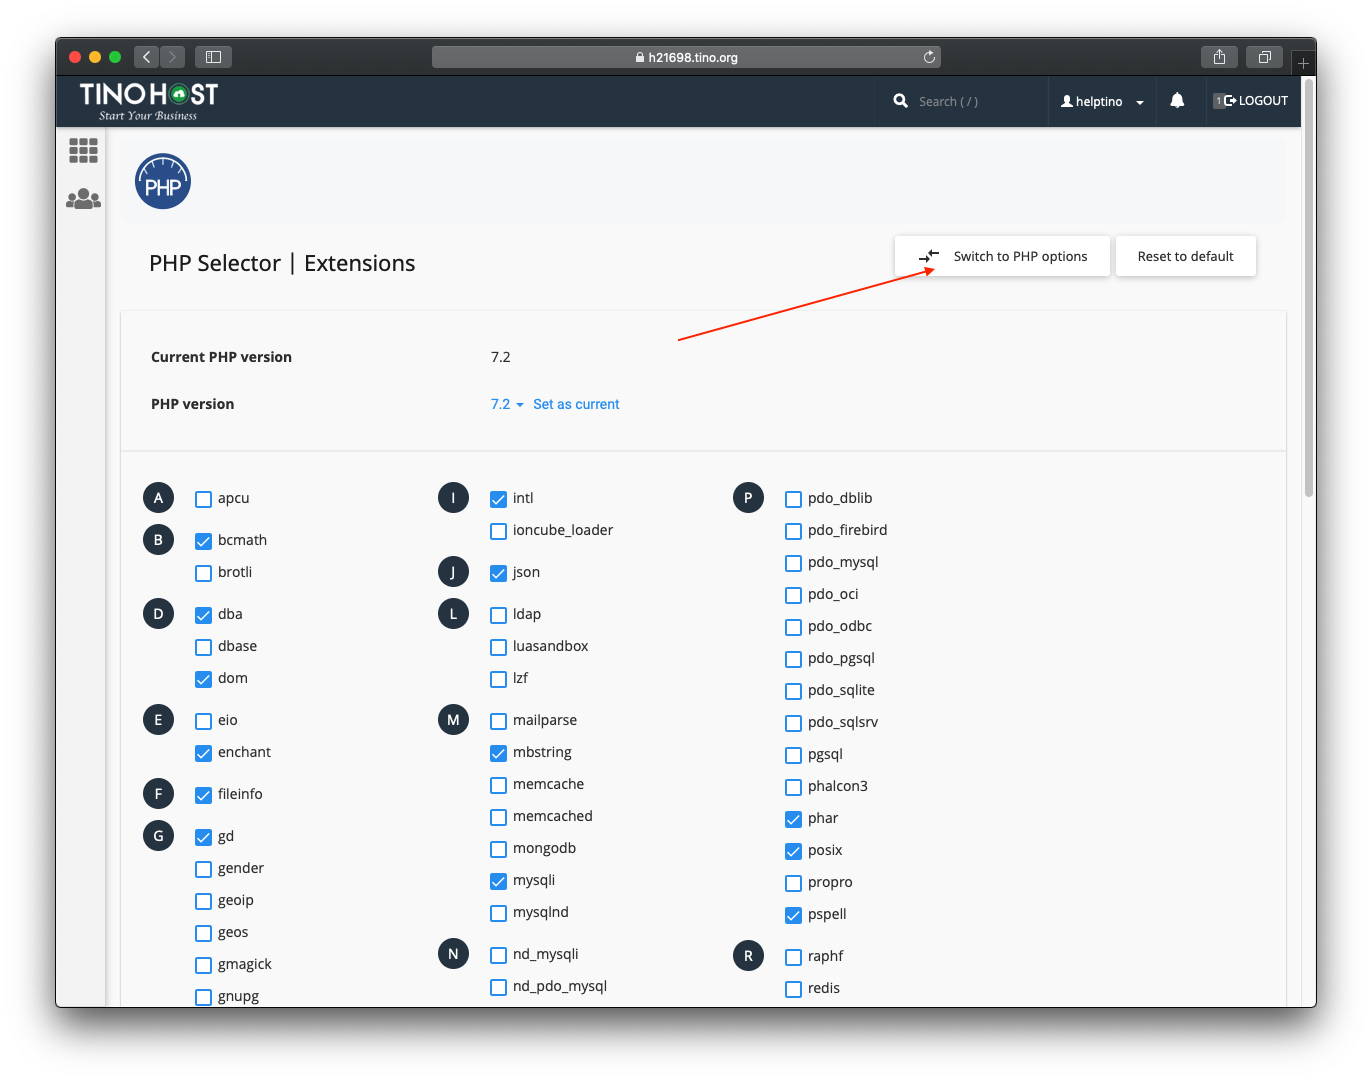Screen dimensions: 1372x1081
Task: Click the letter M section badge
Action: click(453, 720)
